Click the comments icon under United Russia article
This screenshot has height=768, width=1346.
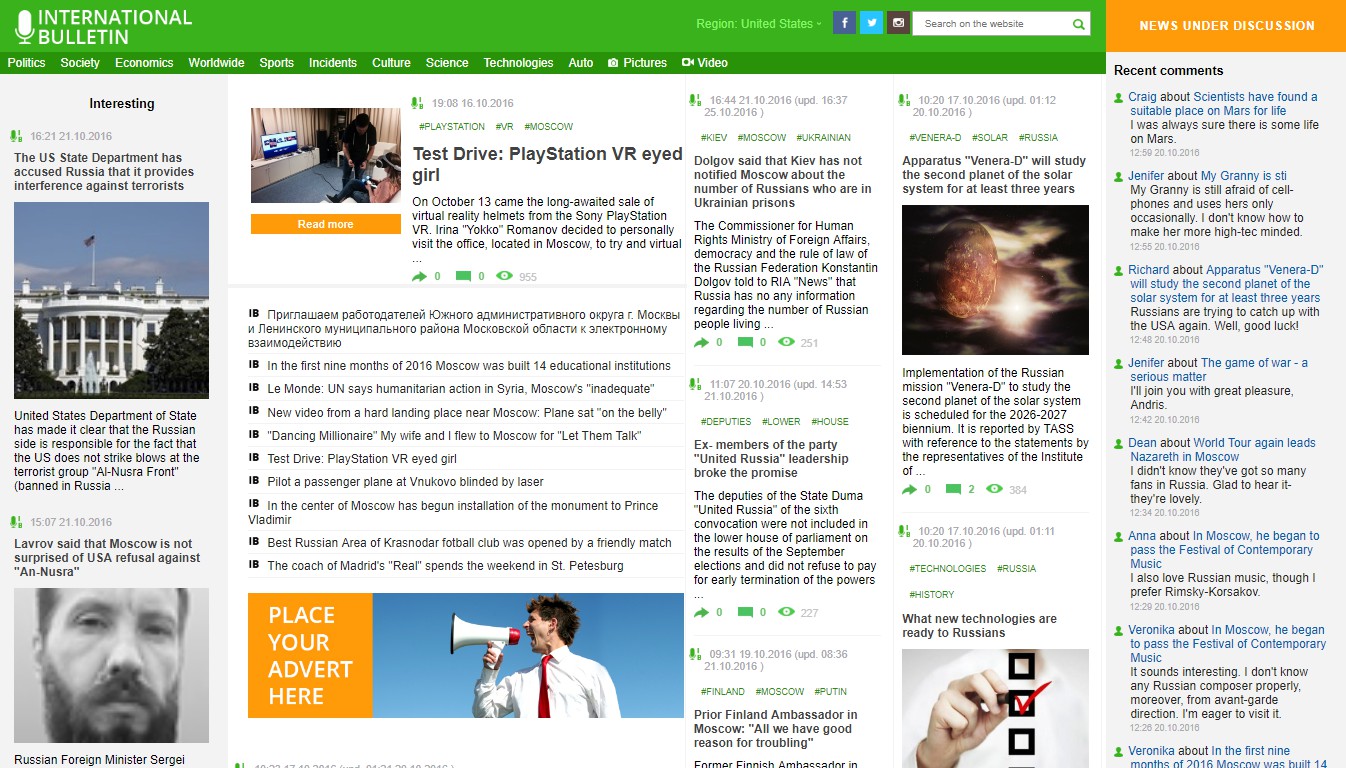[x=745, y=612]
